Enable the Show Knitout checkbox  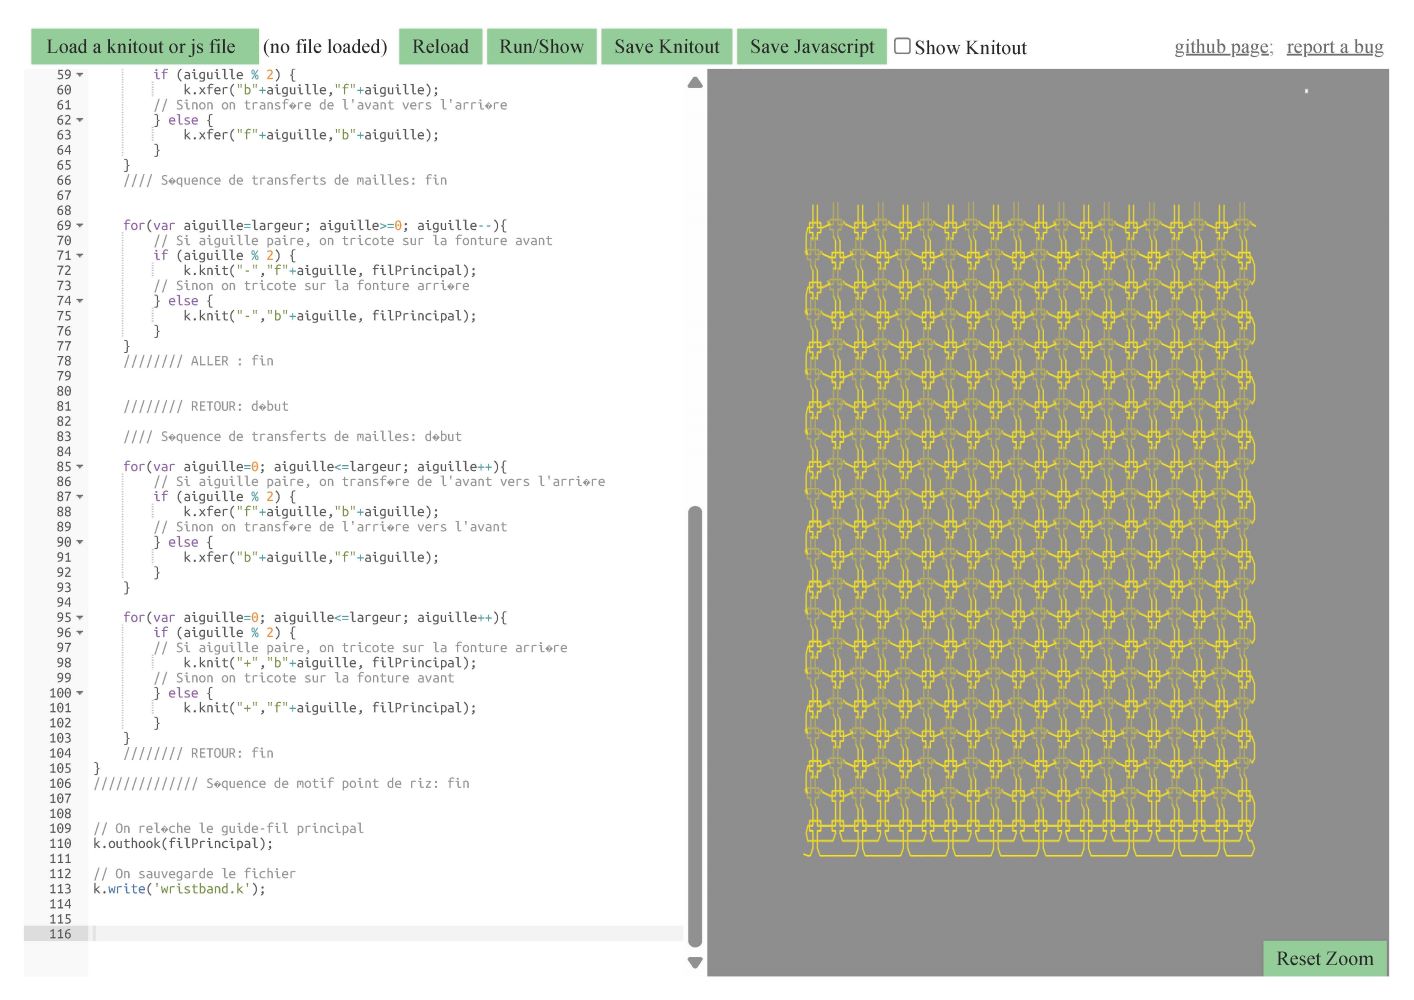click(902, 46)
